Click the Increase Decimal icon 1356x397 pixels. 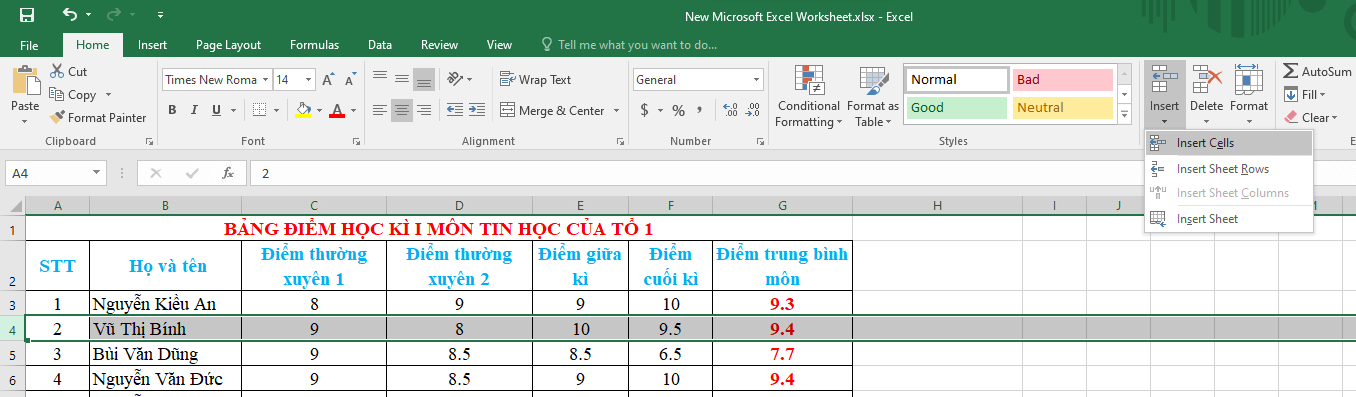[x=729, y=110]
